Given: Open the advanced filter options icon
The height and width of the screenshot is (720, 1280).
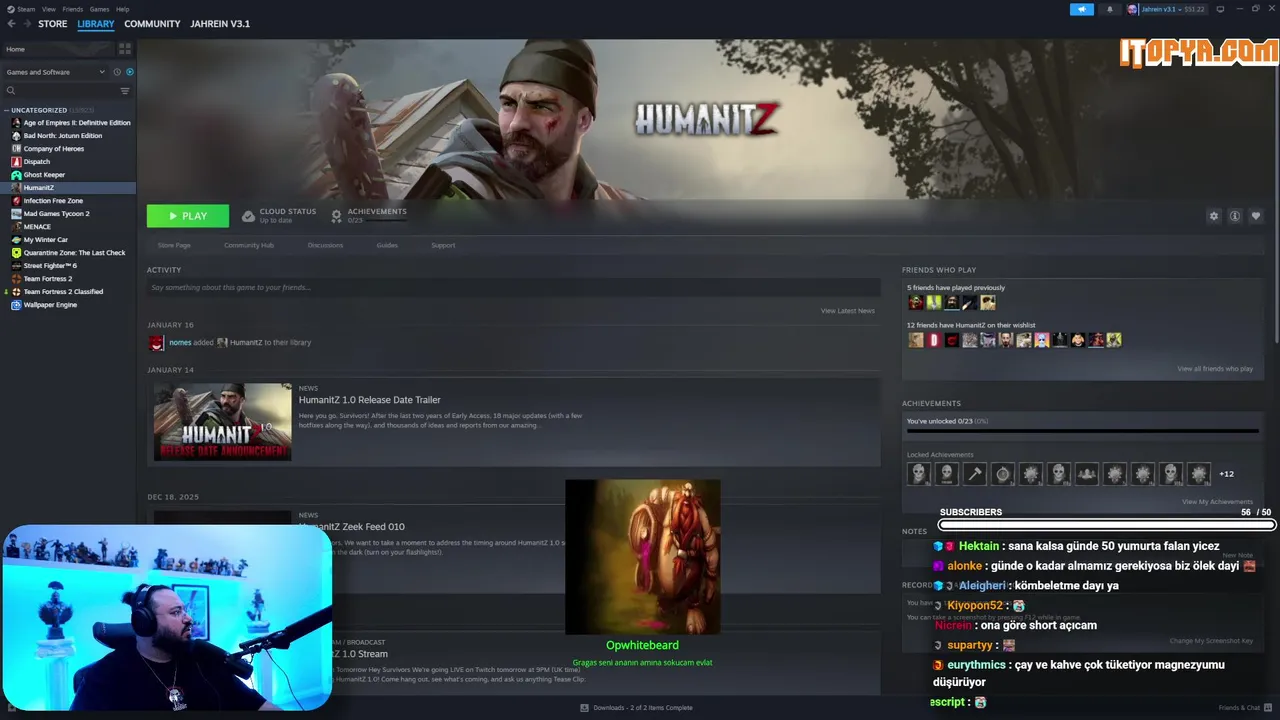Looking at the screenshot, I should [x=125, y=91].
